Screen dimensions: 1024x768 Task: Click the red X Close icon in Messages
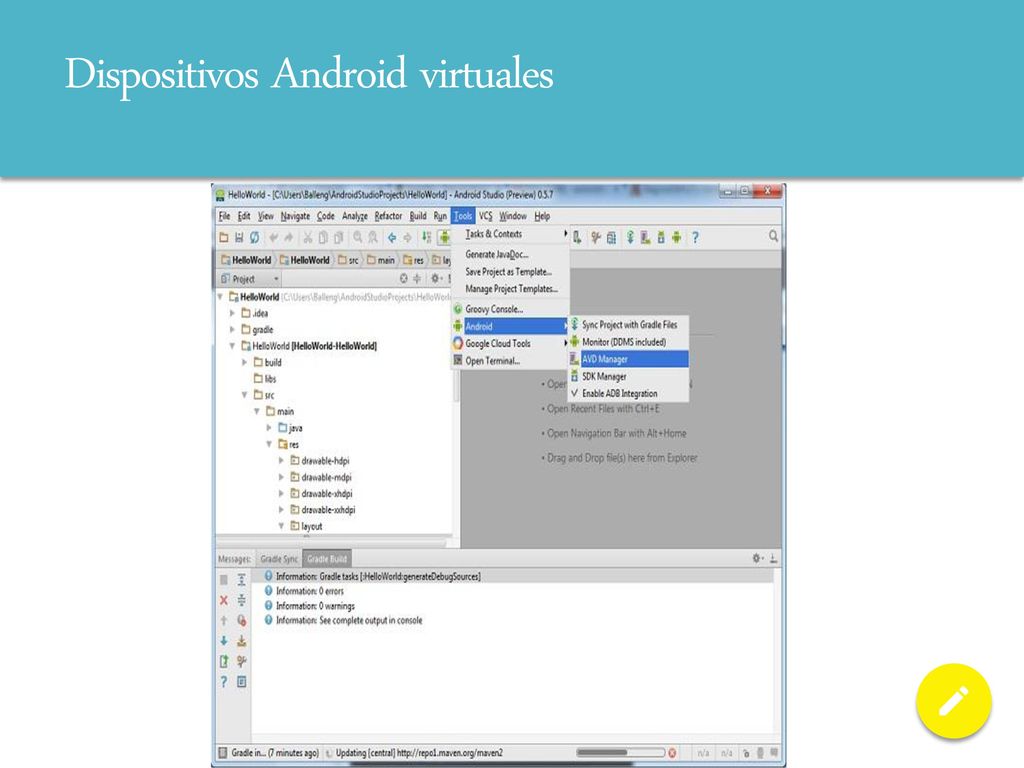(x=224, y=600)
